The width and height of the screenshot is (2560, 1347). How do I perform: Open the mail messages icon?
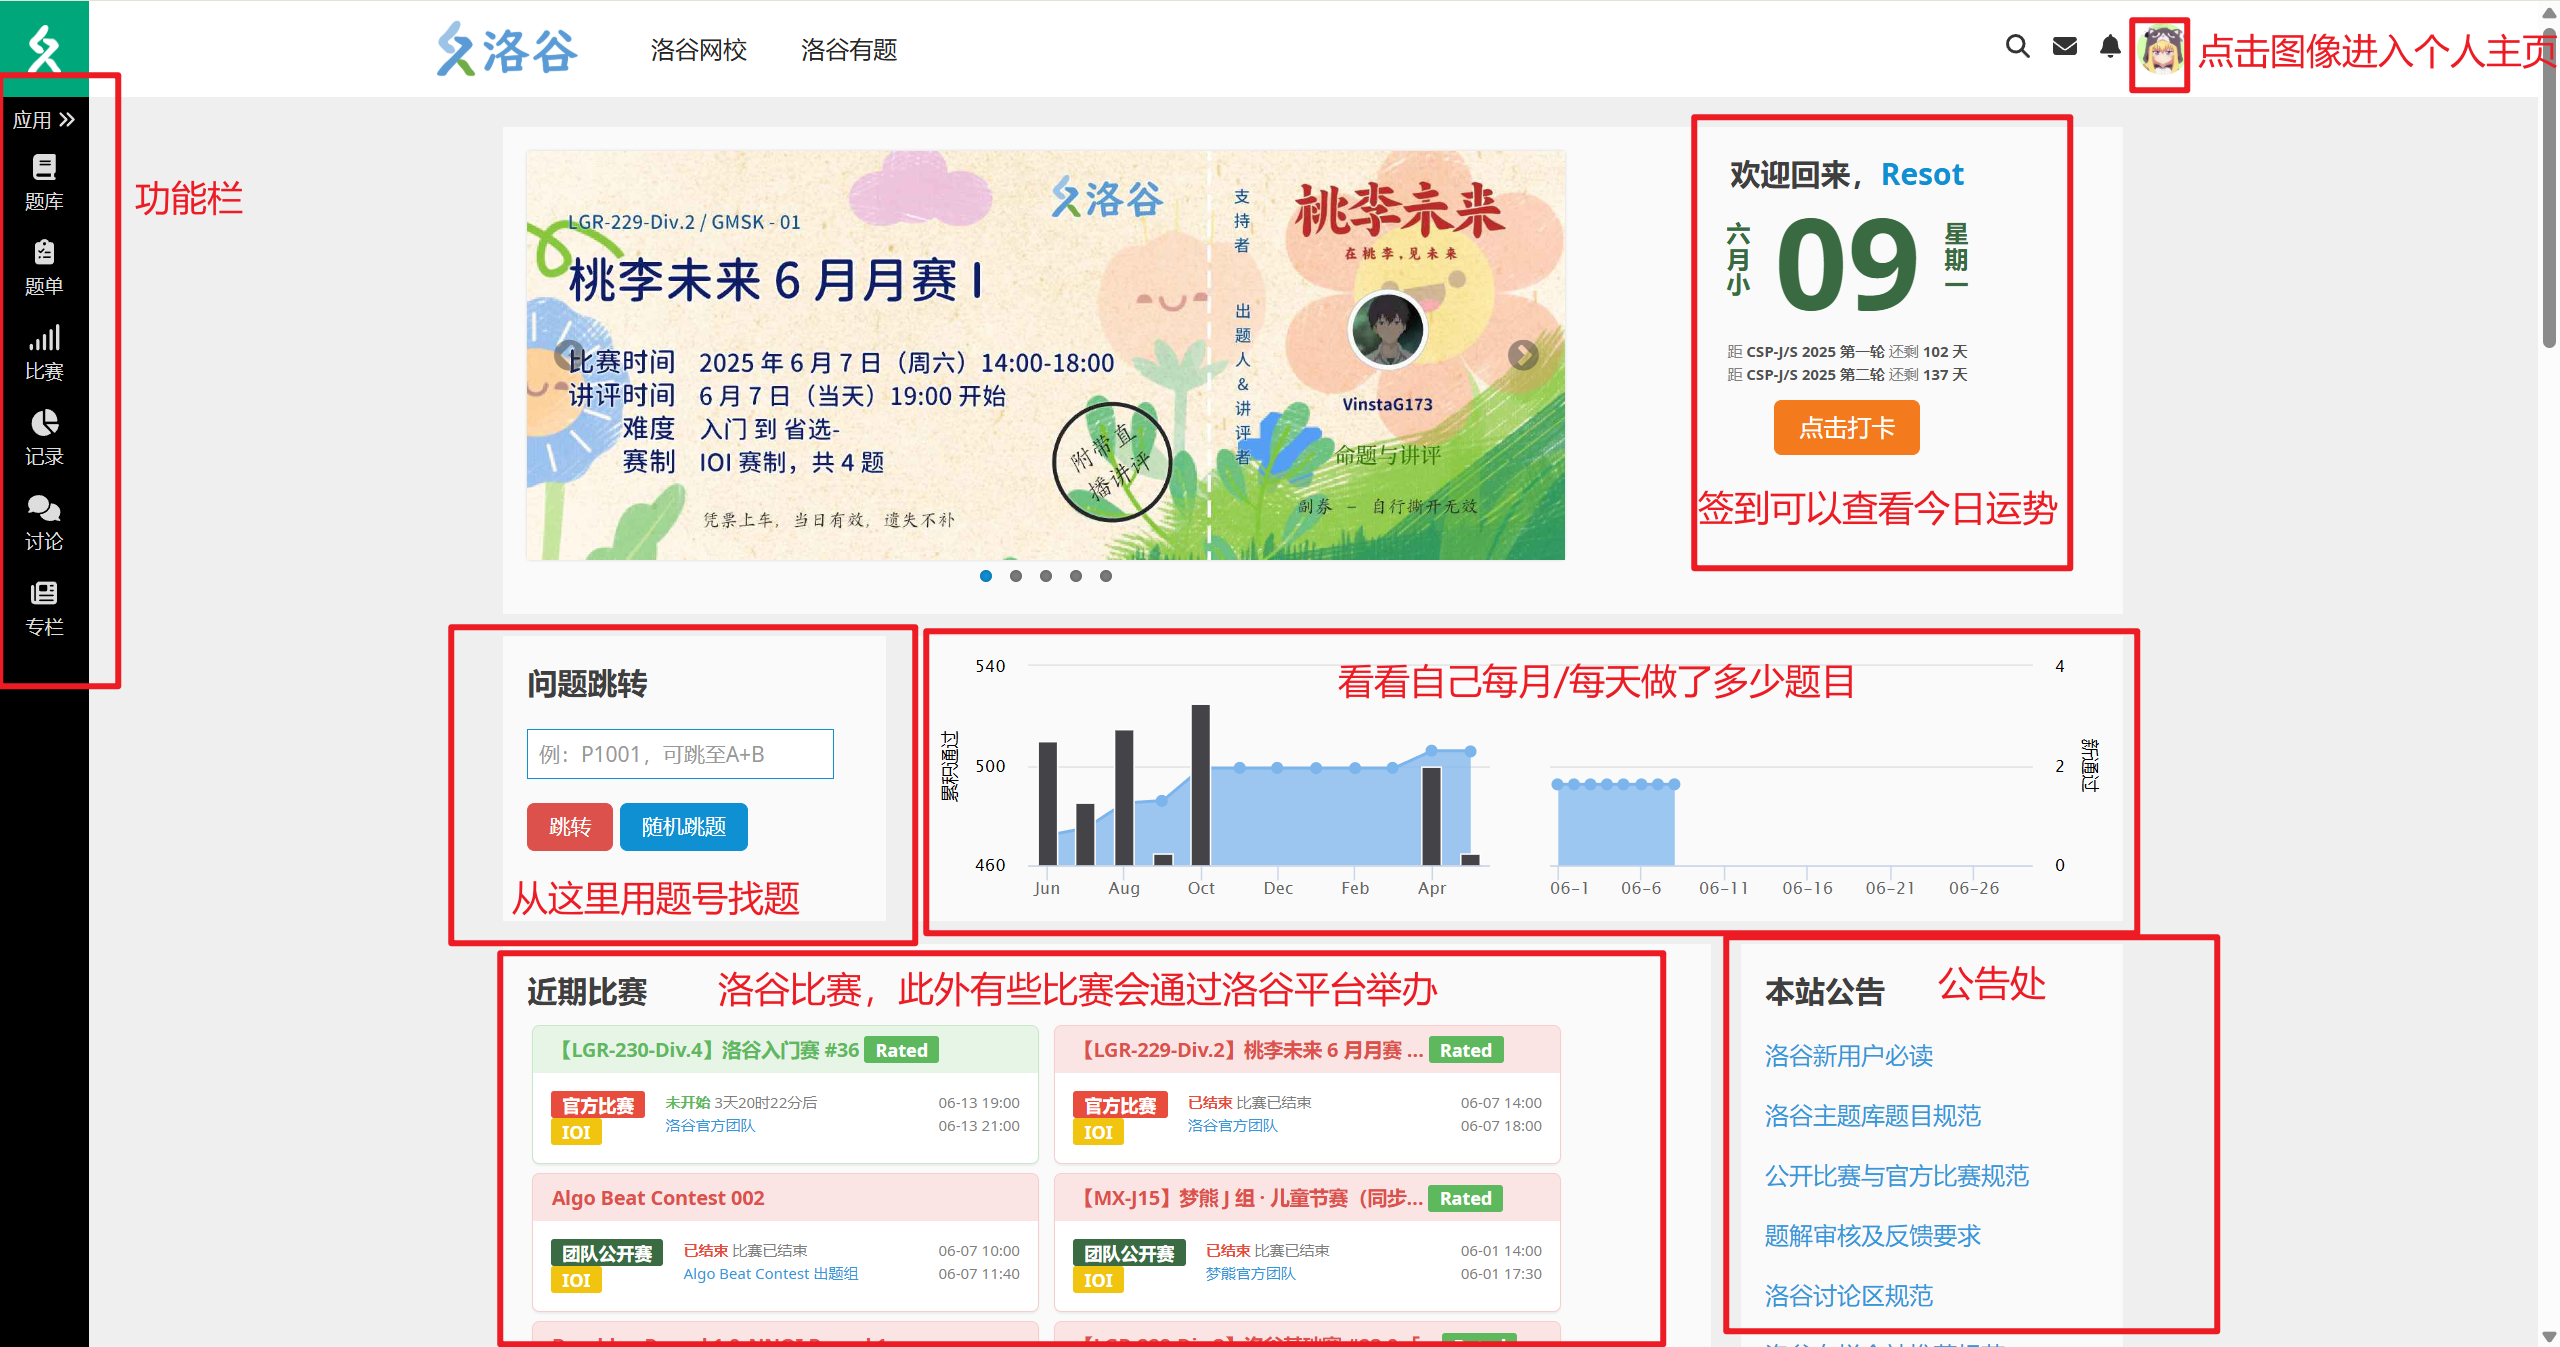point(2064,47)
